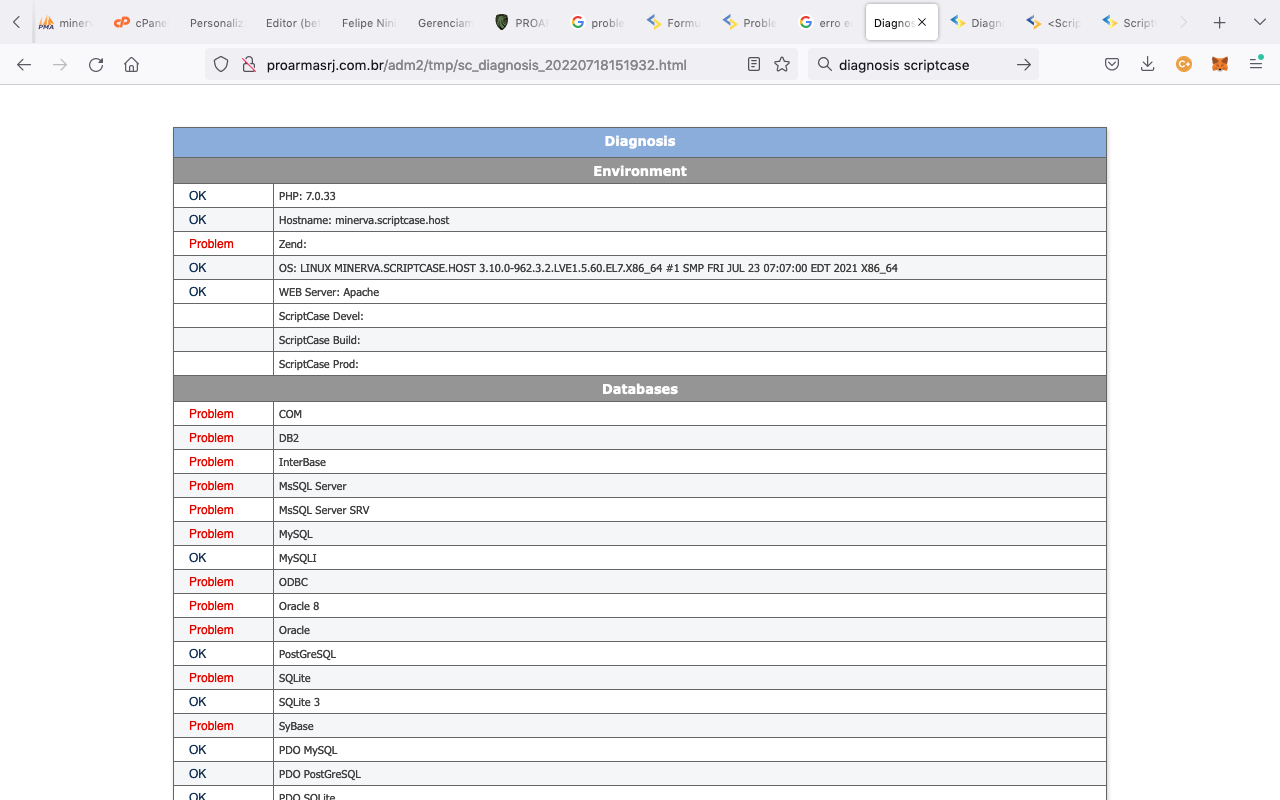1280x800 pixels.
Task: Click the SyBase row label
Action: point(296,726)
